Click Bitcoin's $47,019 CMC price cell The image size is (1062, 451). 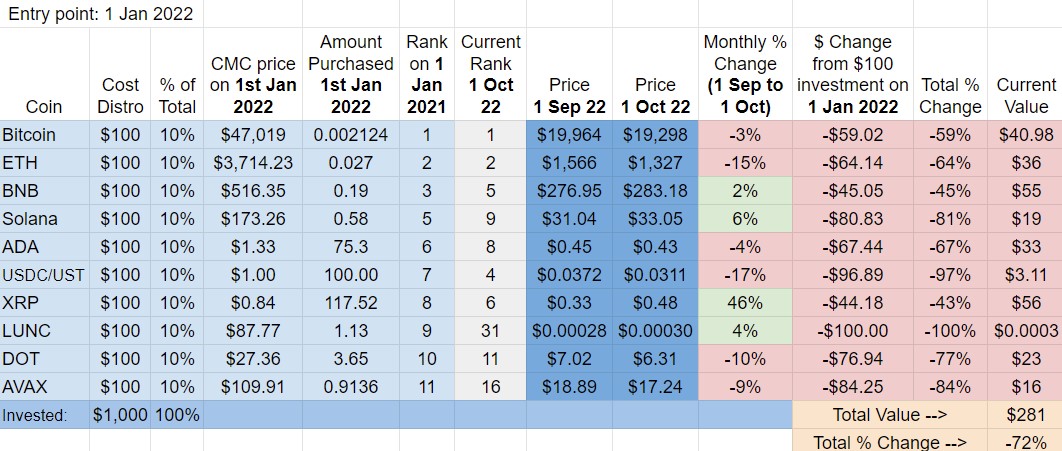click(253, 135)
